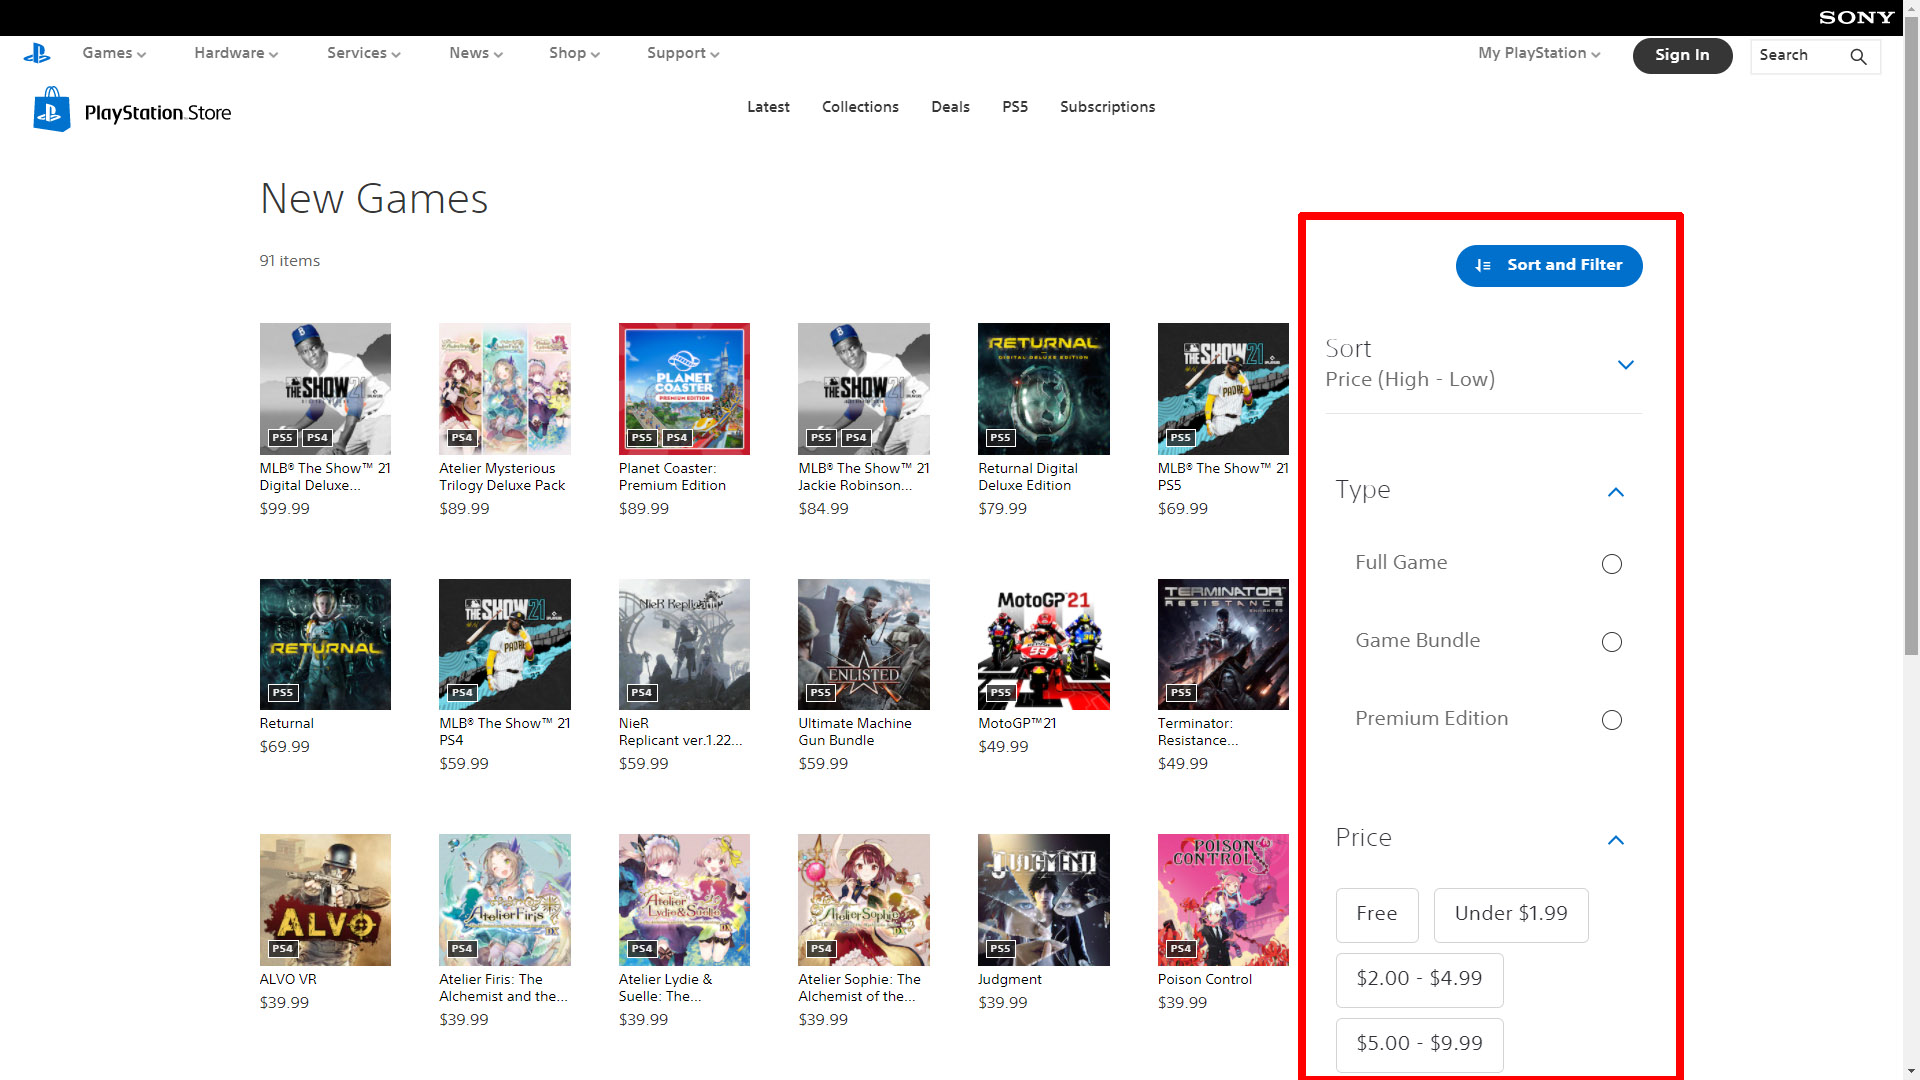1920x1080 pixels.
Task: Open the $69.99 Returnal cover image
Action: coord(325,644)
